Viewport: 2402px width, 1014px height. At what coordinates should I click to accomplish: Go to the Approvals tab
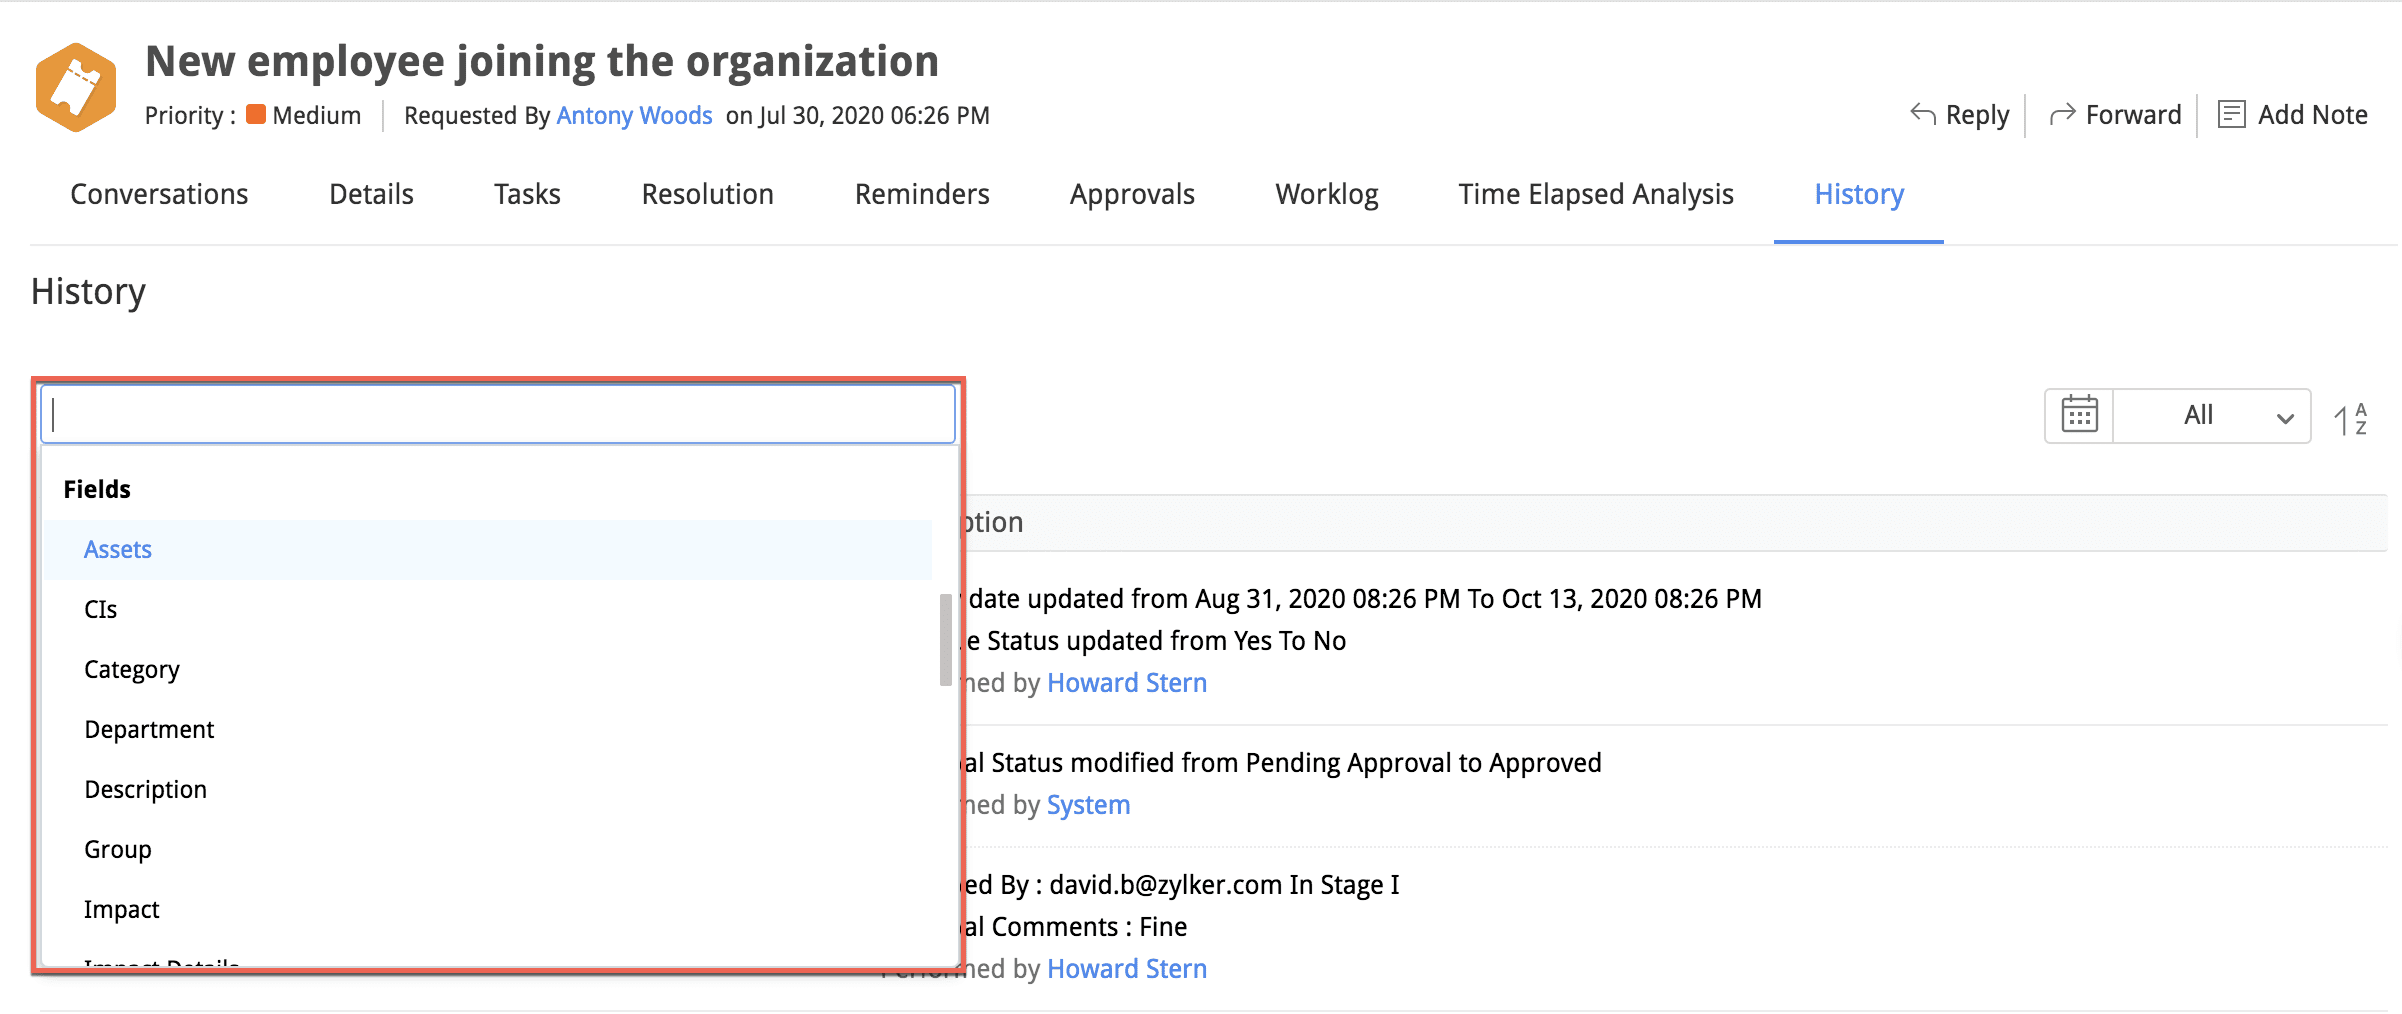pos(1132,194)
